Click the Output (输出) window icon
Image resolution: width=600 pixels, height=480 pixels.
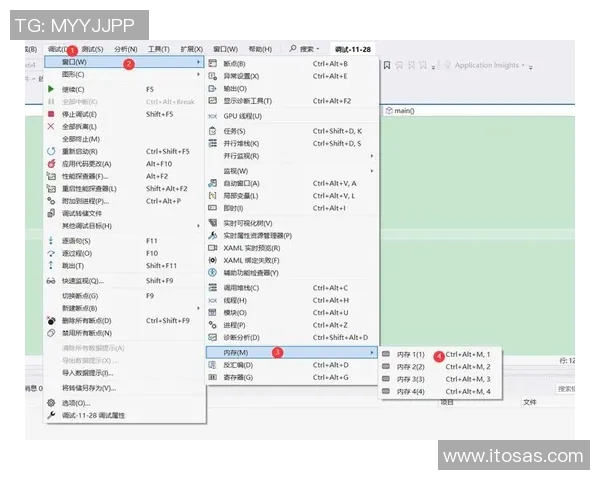point(212,88)
